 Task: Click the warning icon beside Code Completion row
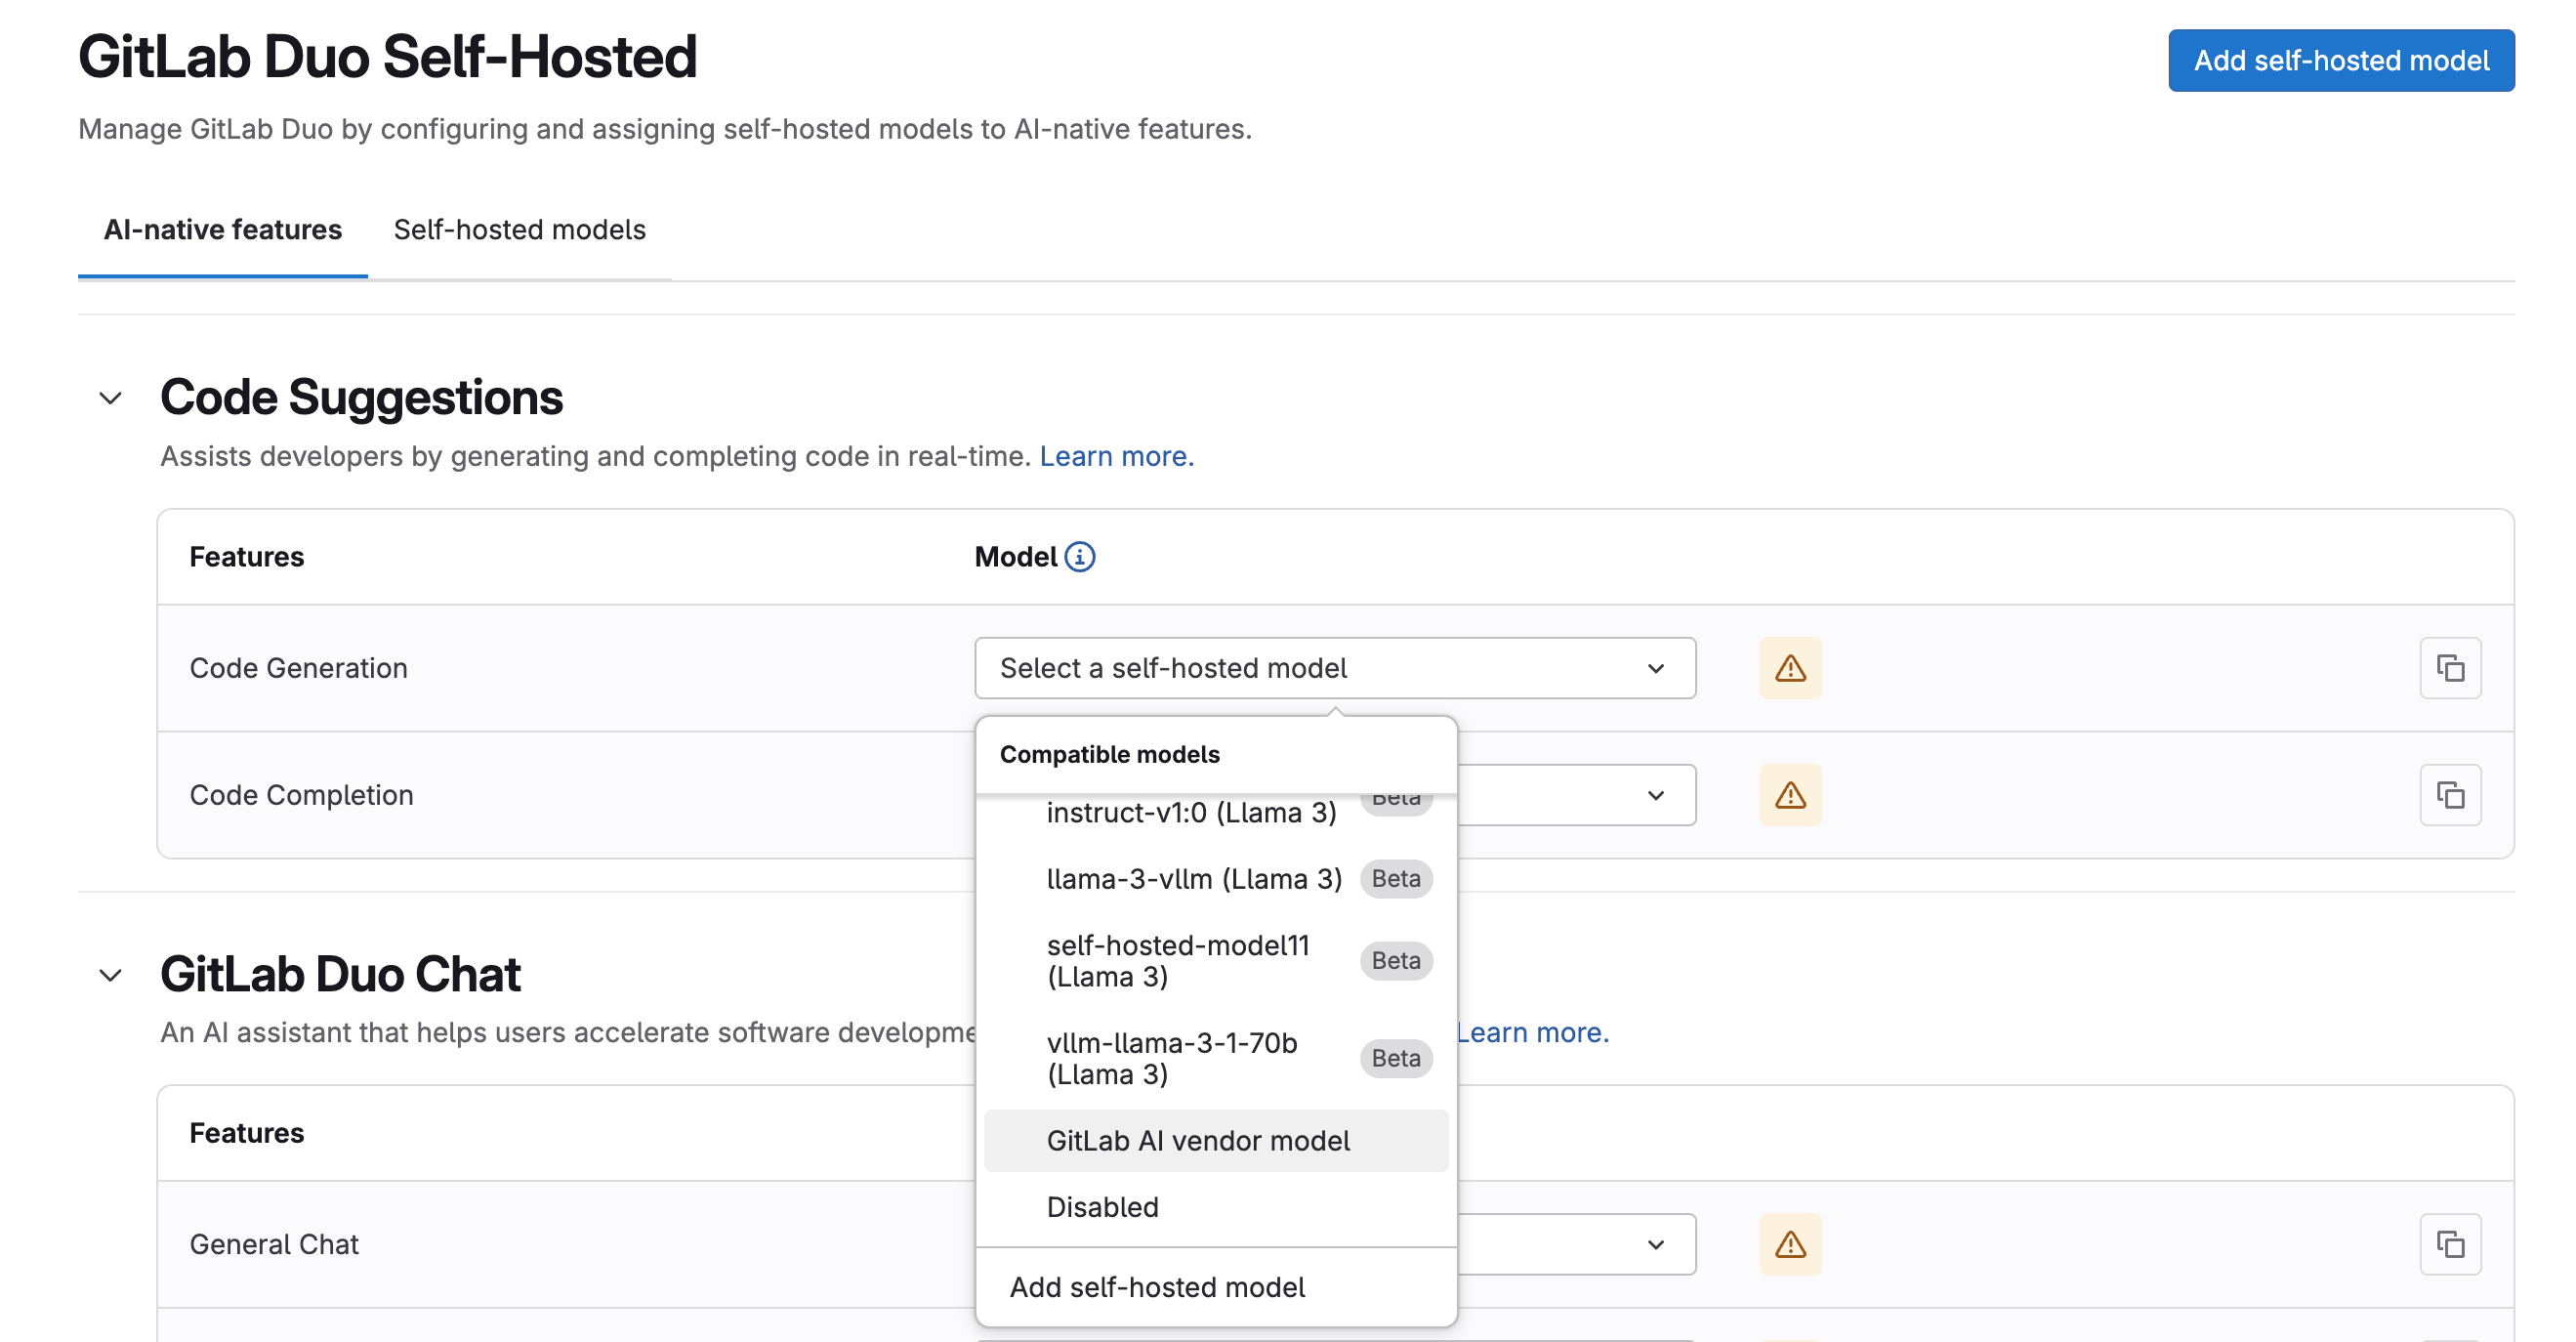tap(1790, 794)
